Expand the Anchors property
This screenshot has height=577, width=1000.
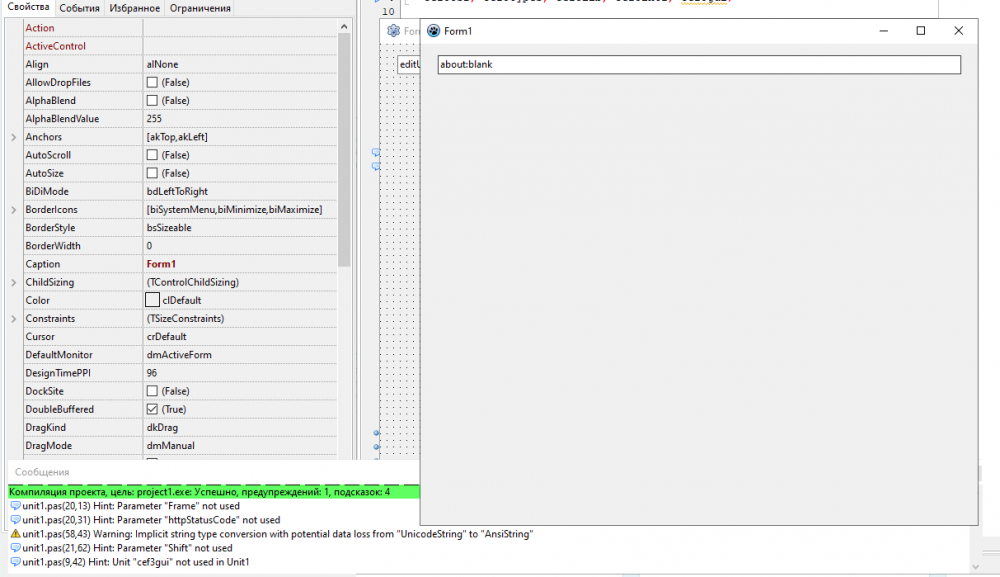tap(13, 137)
